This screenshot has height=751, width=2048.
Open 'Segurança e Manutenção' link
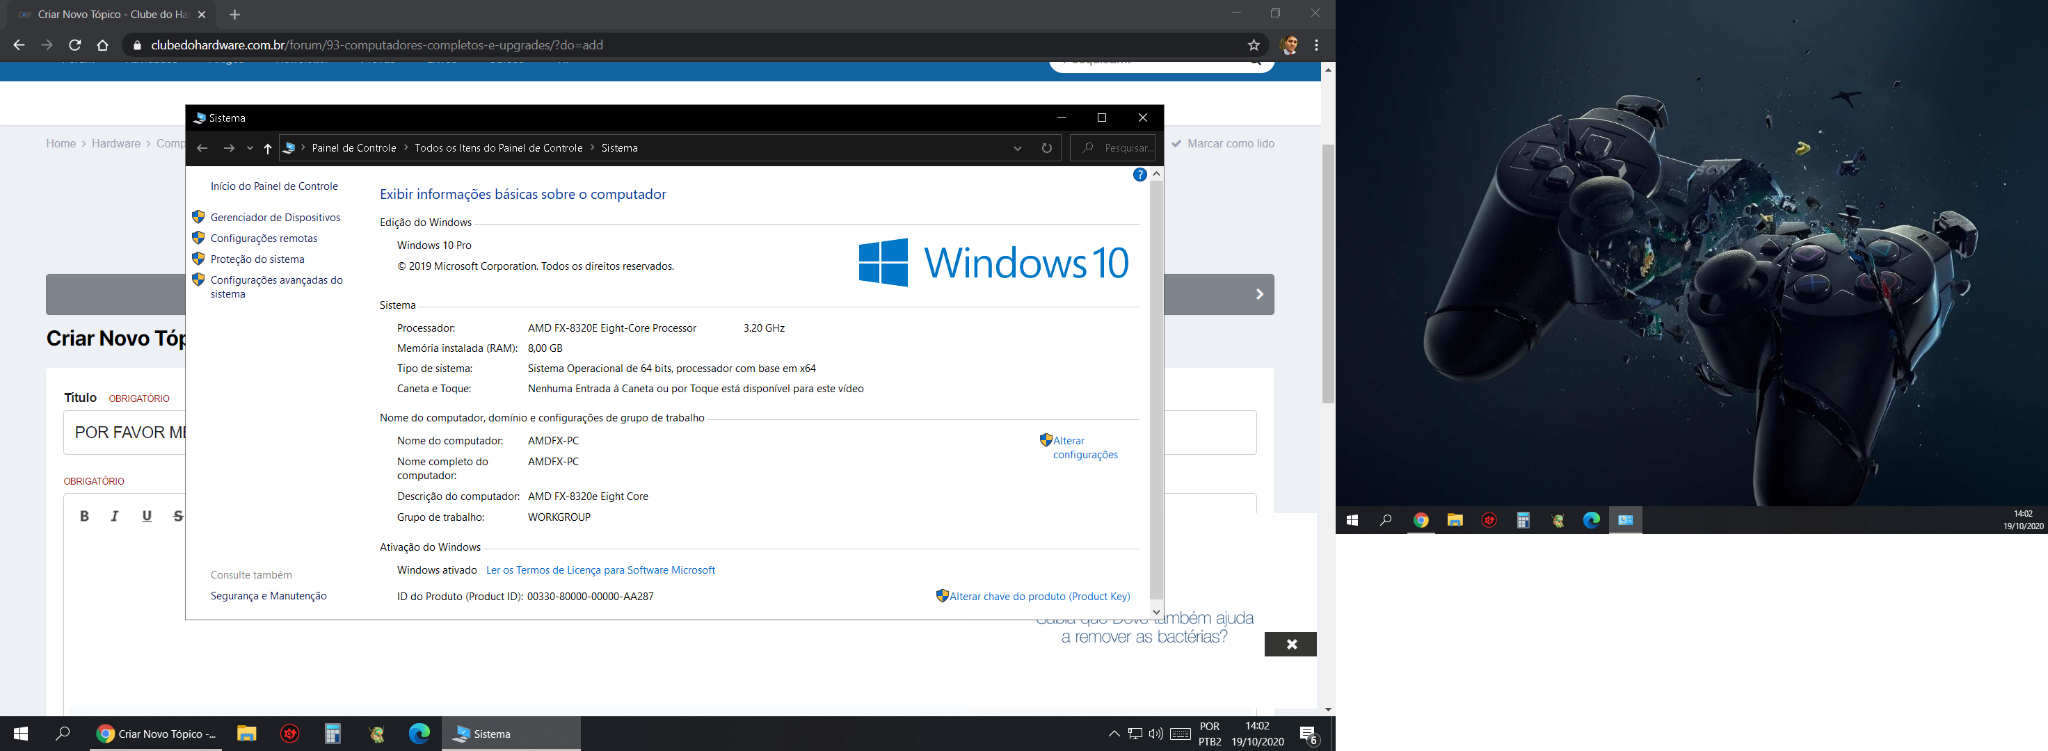point(268,596)
